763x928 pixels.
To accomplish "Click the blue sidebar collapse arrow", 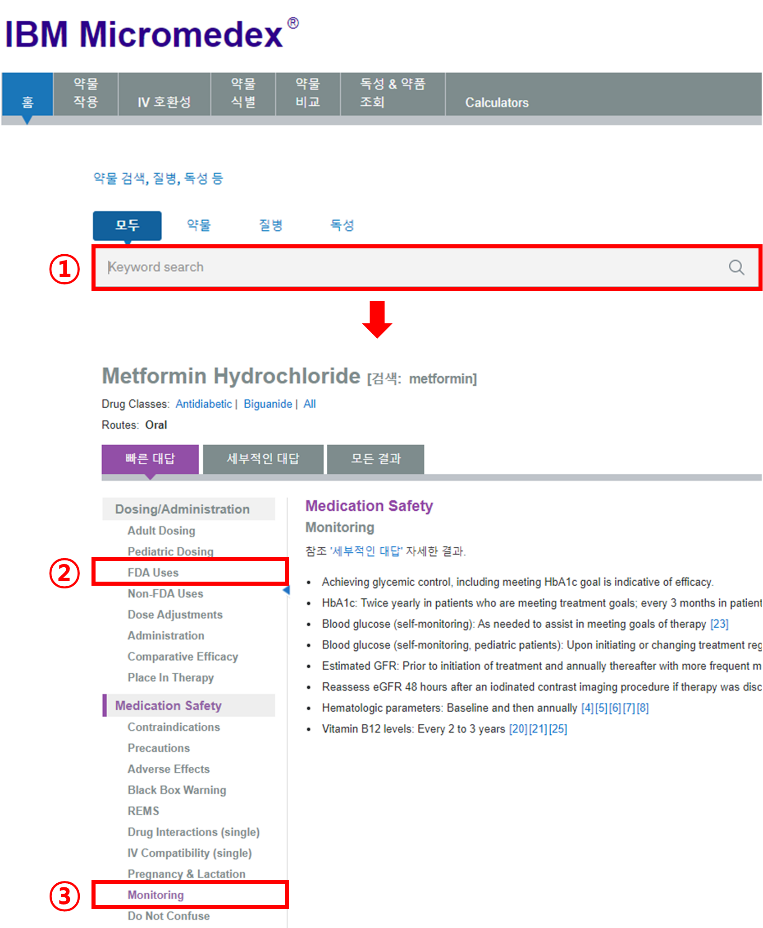I will tap(285, 590).
